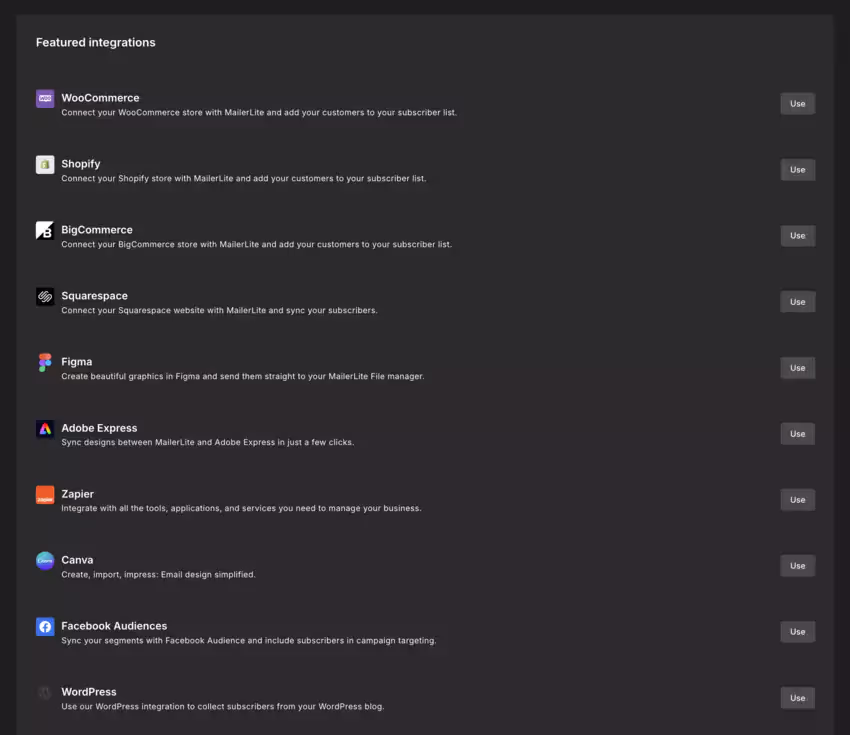The image size is (850, 735).
Task: Click the BigCommerce integration icon
Action: click(45, 230)
